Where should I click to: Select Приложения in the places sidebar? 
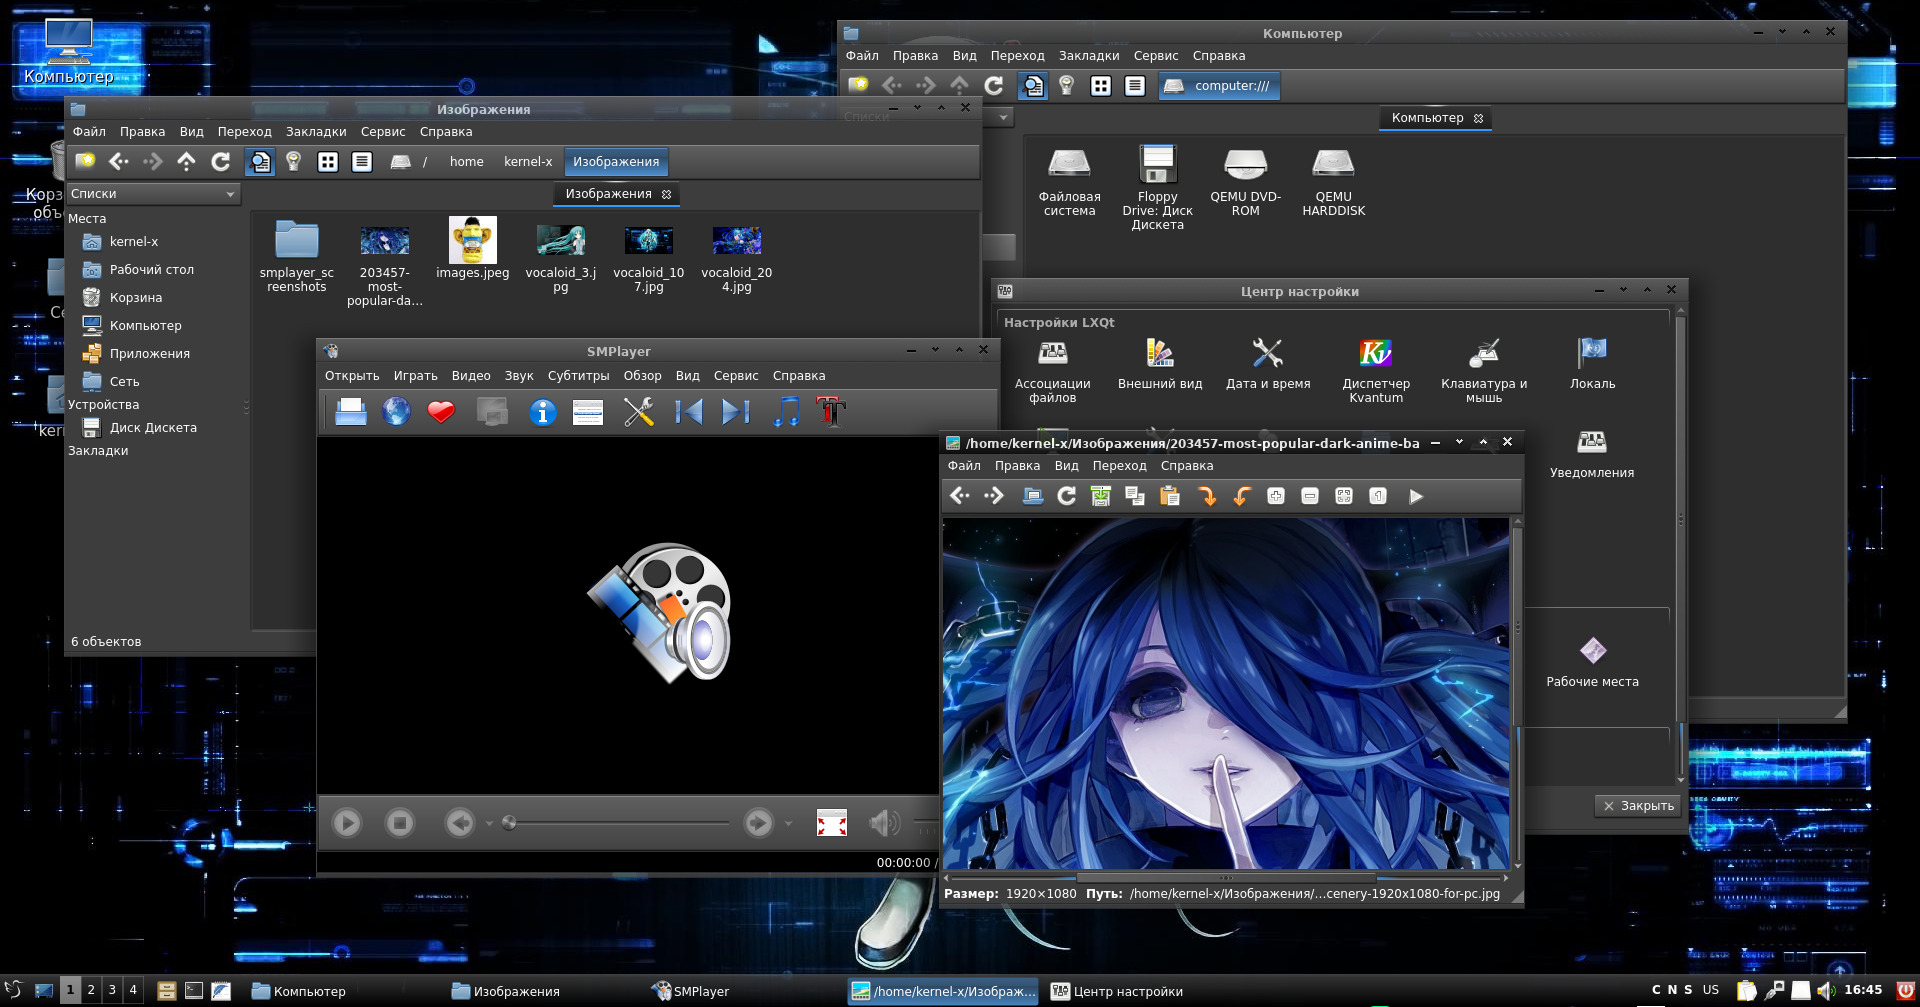point(150,354)
